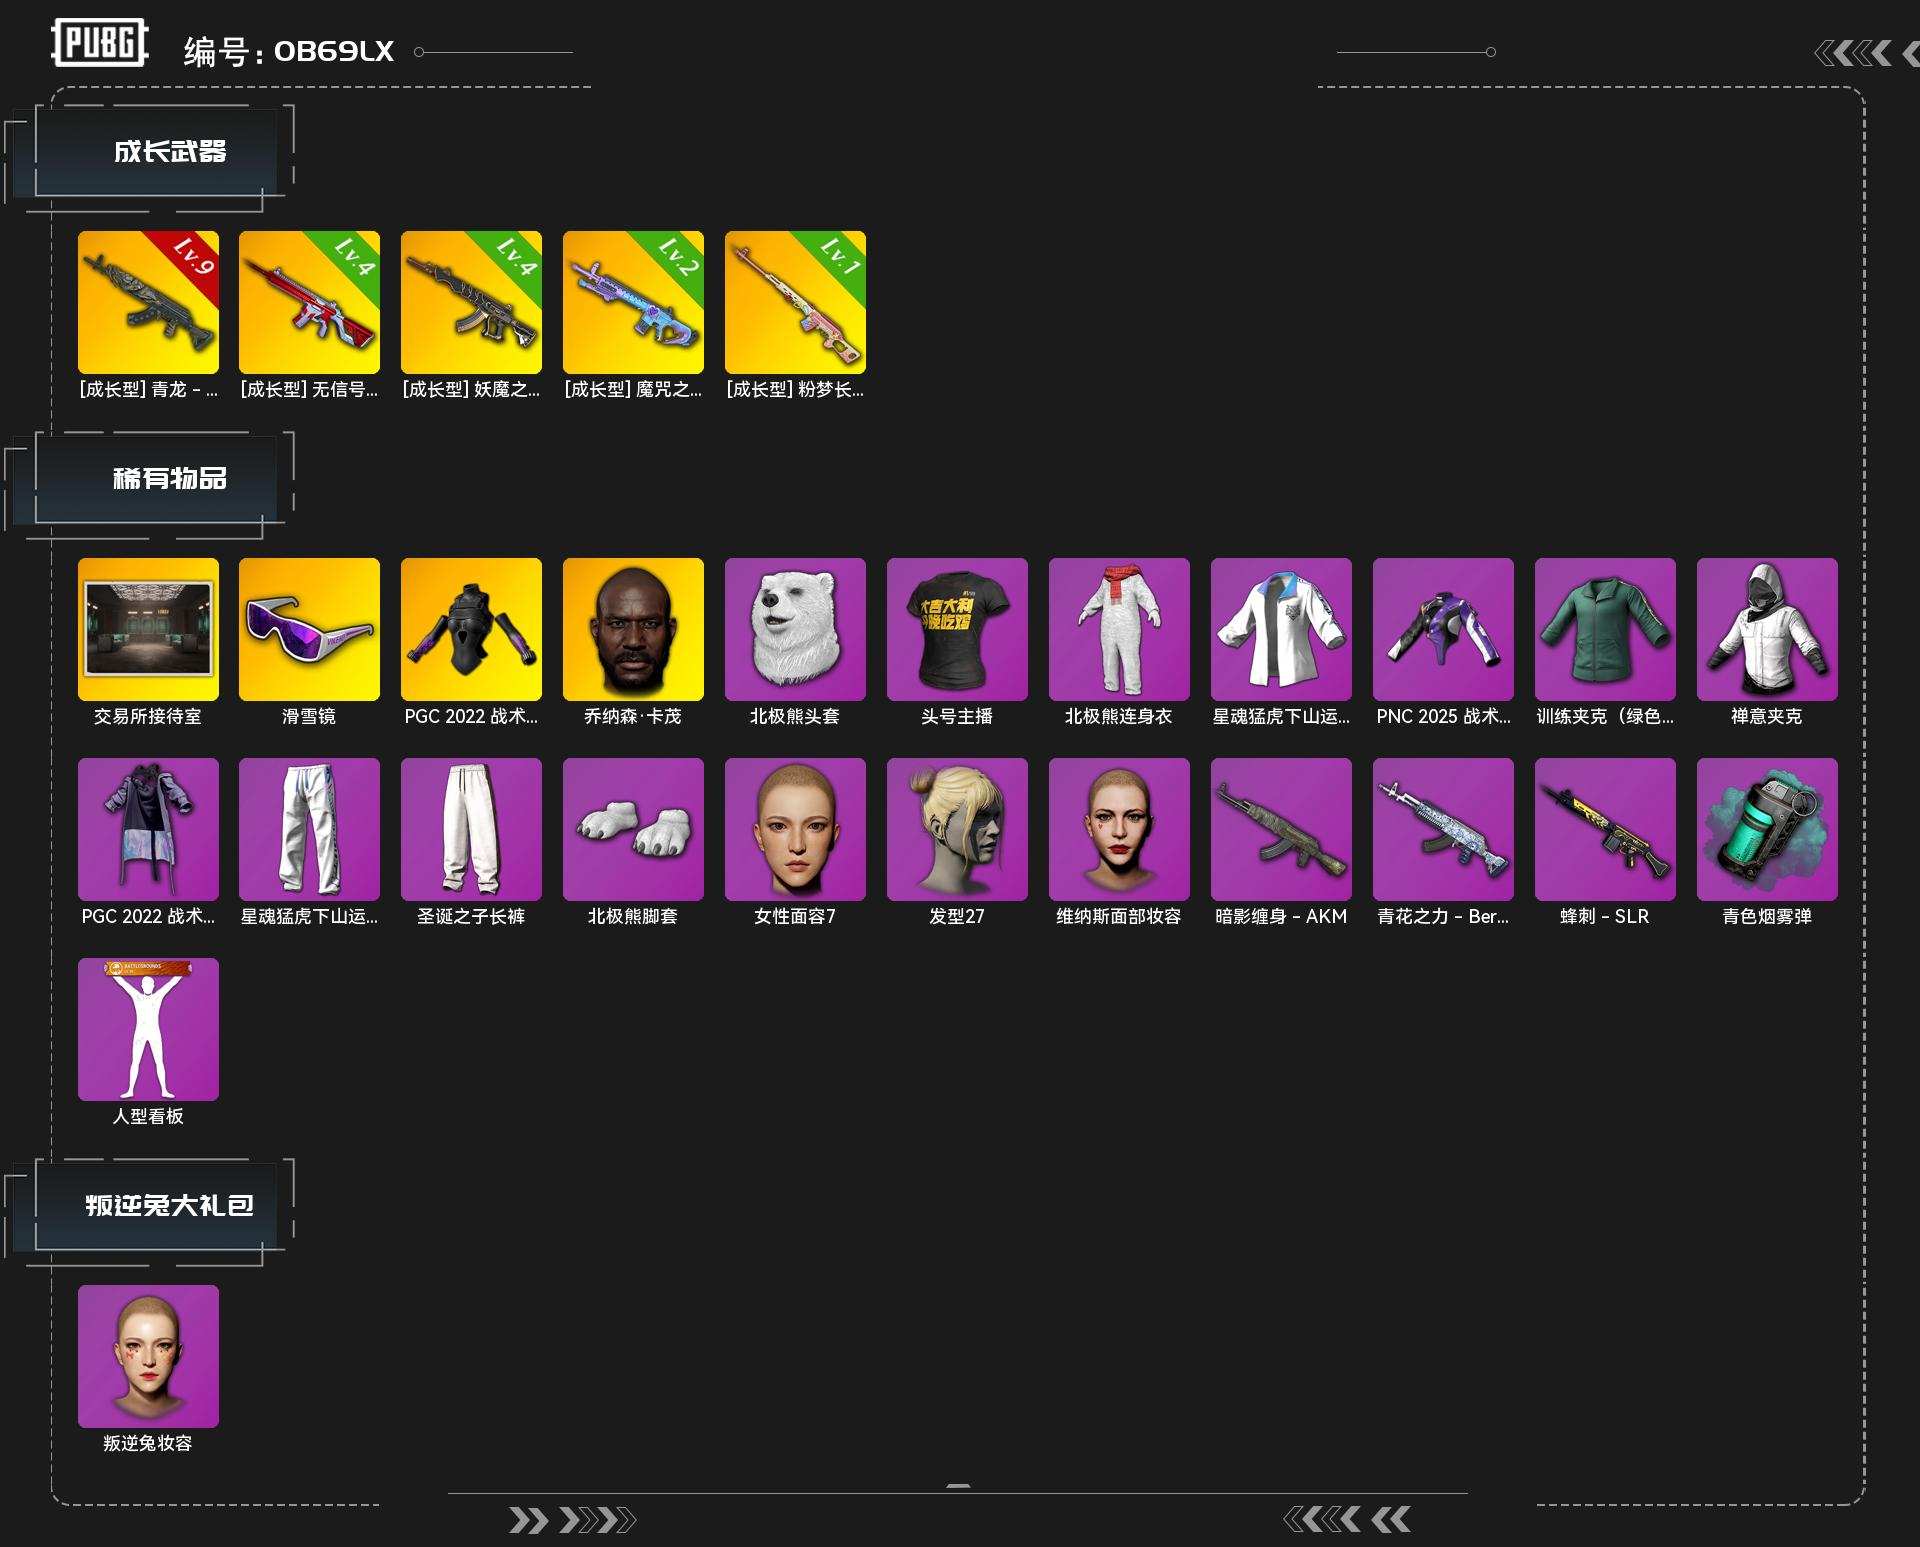Pick the polar bear paw gloves (北极熊脚套)

[x=633, y=829]
